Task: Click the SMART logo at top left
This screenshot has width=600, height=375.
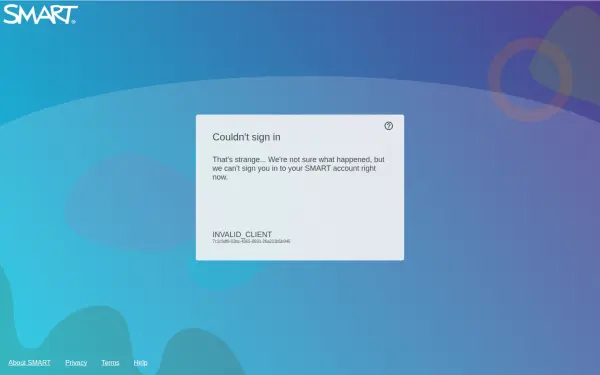Action: tap(40, 15)
